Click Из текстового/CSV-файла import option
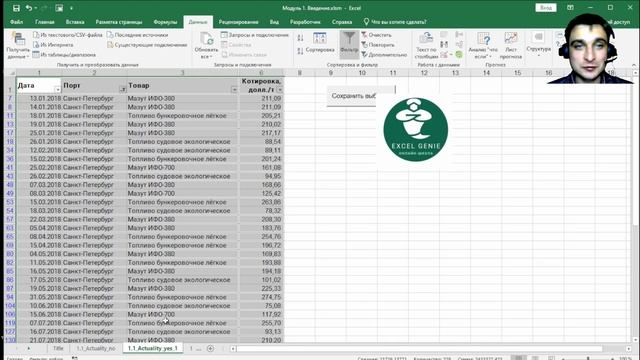This screenshot has width=640, height=360. tap(68, 35)
